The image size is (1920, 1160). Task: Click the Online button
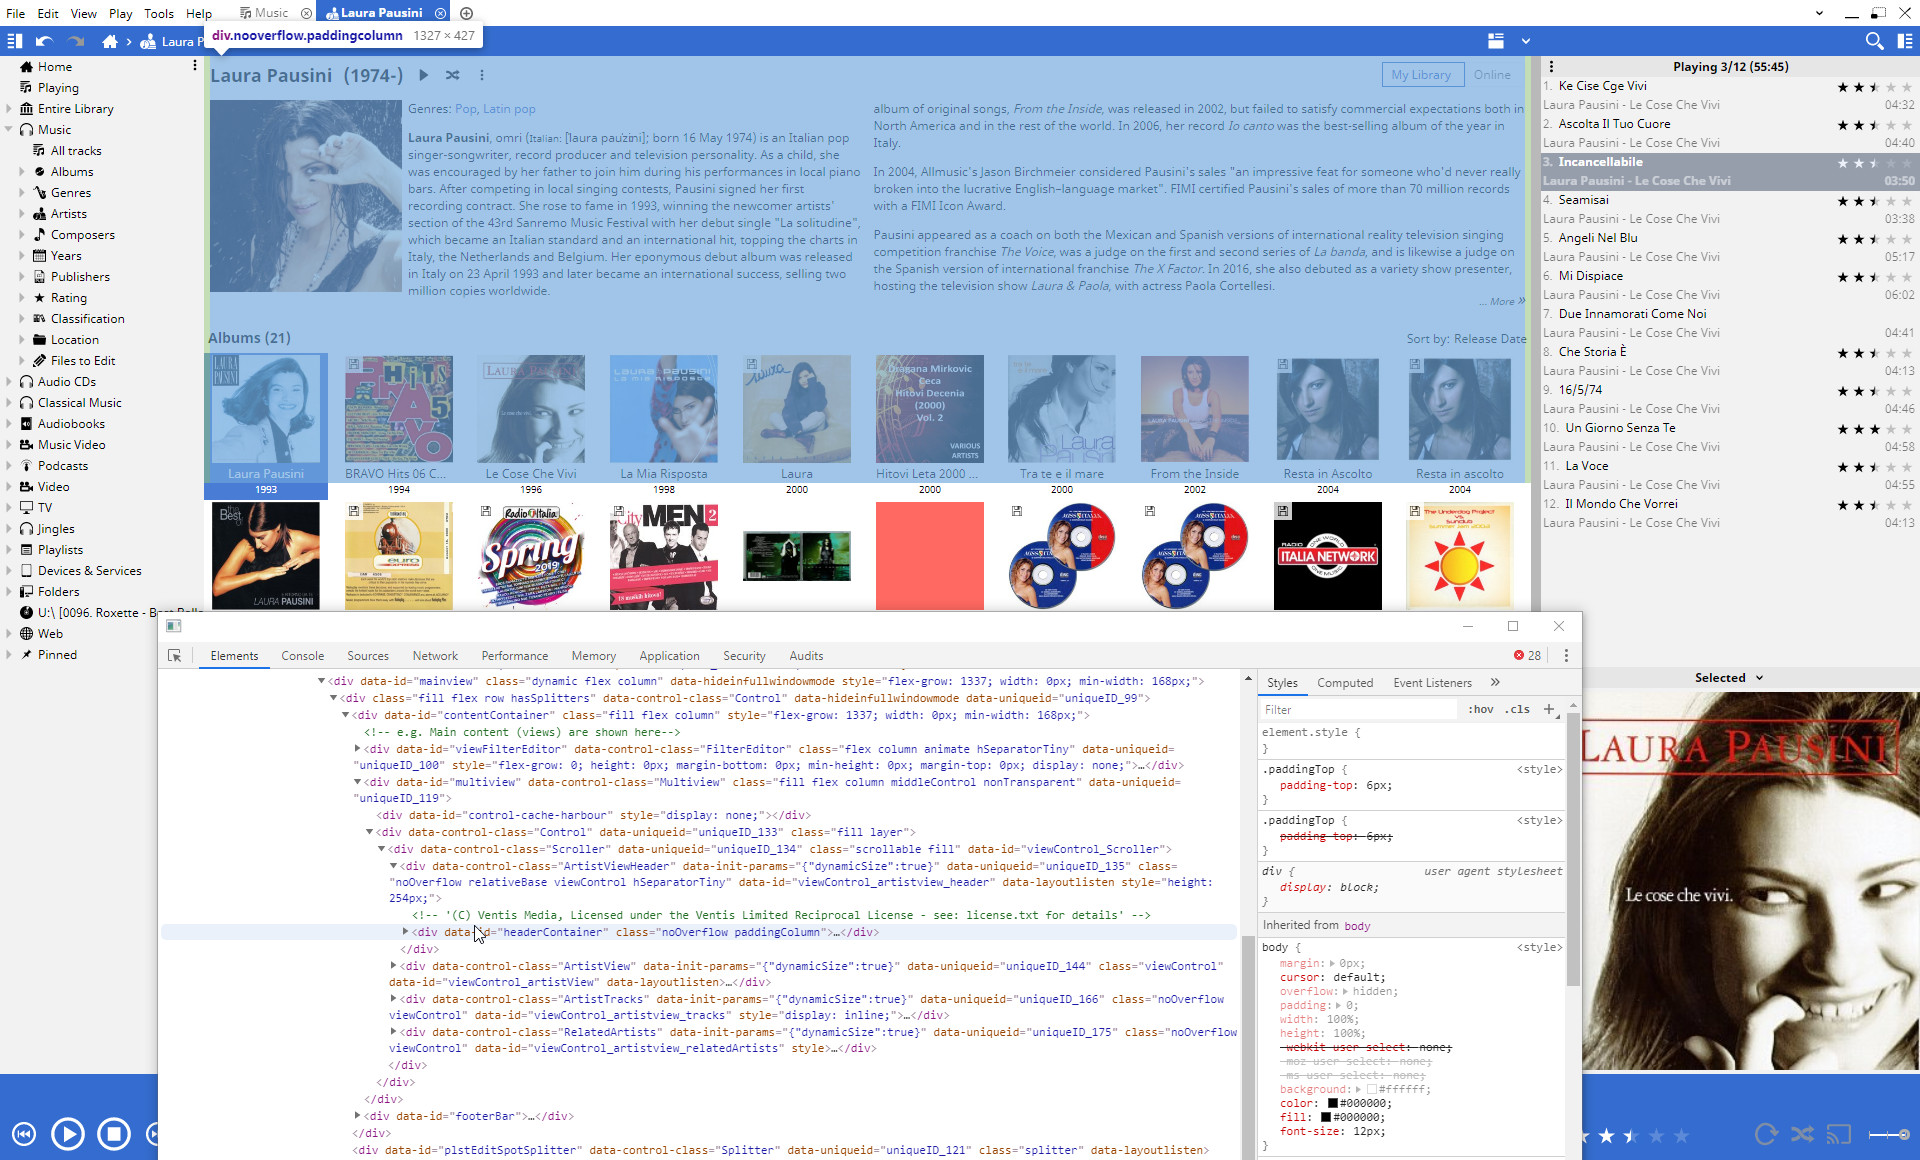click(1491, 75)
